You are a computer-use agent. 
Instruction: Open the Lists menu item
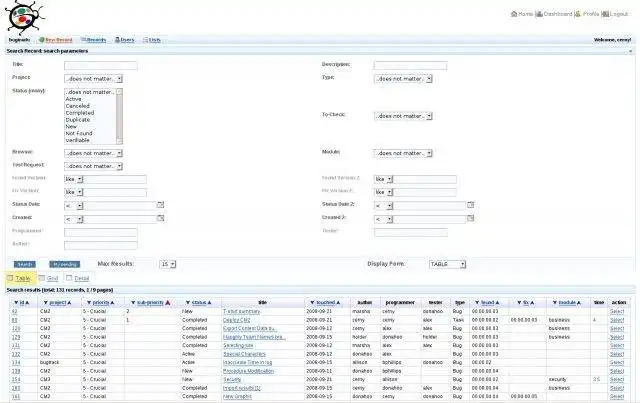[x=154, y=40]
